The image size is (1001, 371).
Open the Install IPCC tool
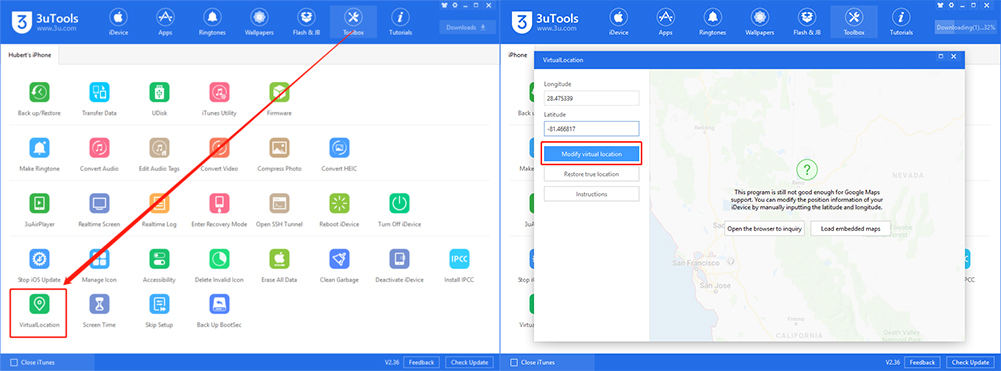[459, 259]
